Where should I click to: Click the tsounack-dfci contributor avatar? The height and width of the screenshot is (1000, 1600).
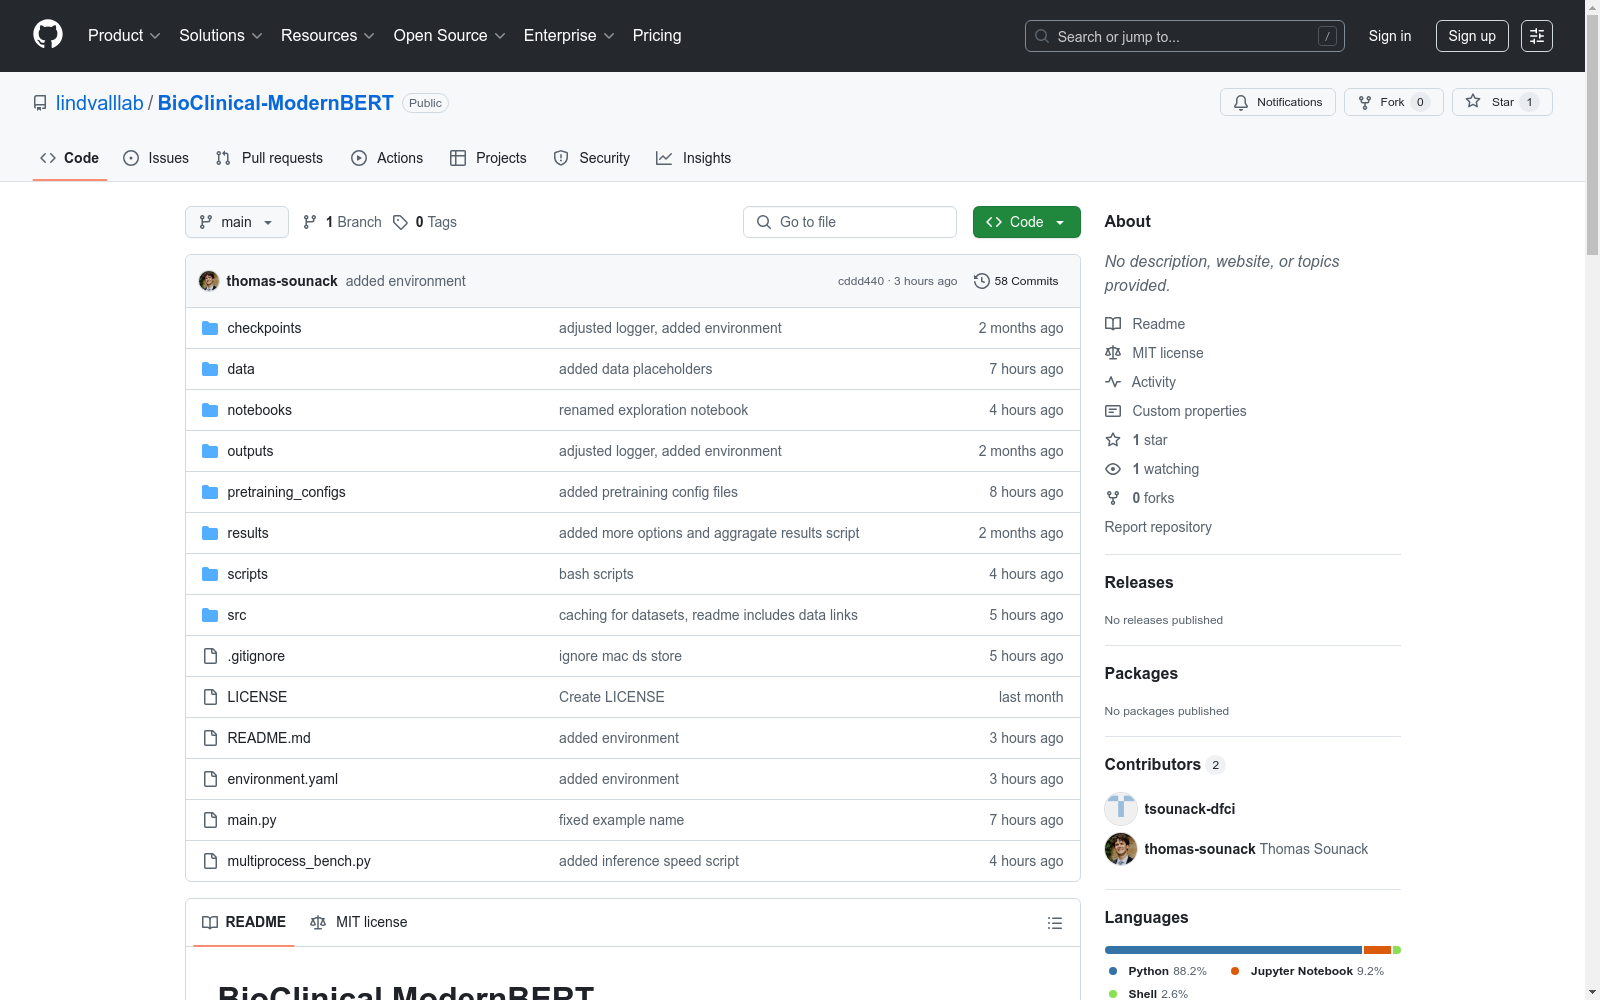click(x=1121, y=809)
